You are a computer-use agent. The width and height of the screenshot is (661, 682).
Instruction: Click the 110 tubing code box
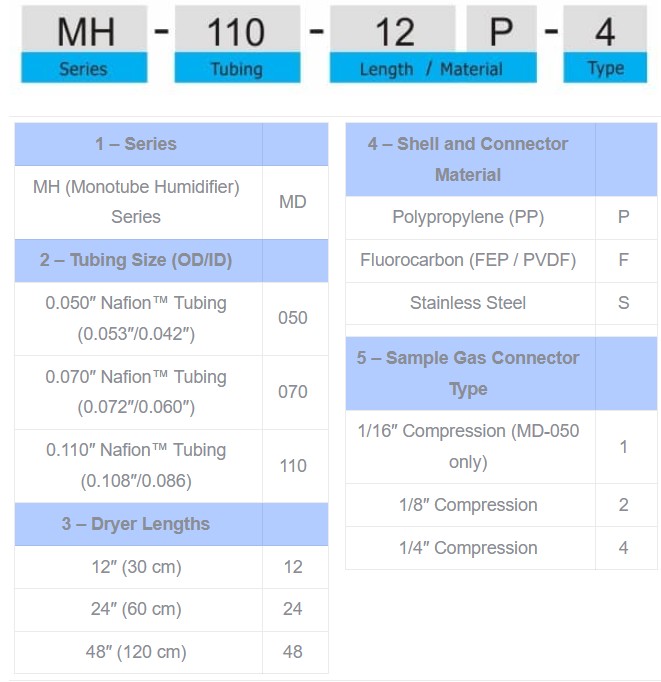click(237, 30)
